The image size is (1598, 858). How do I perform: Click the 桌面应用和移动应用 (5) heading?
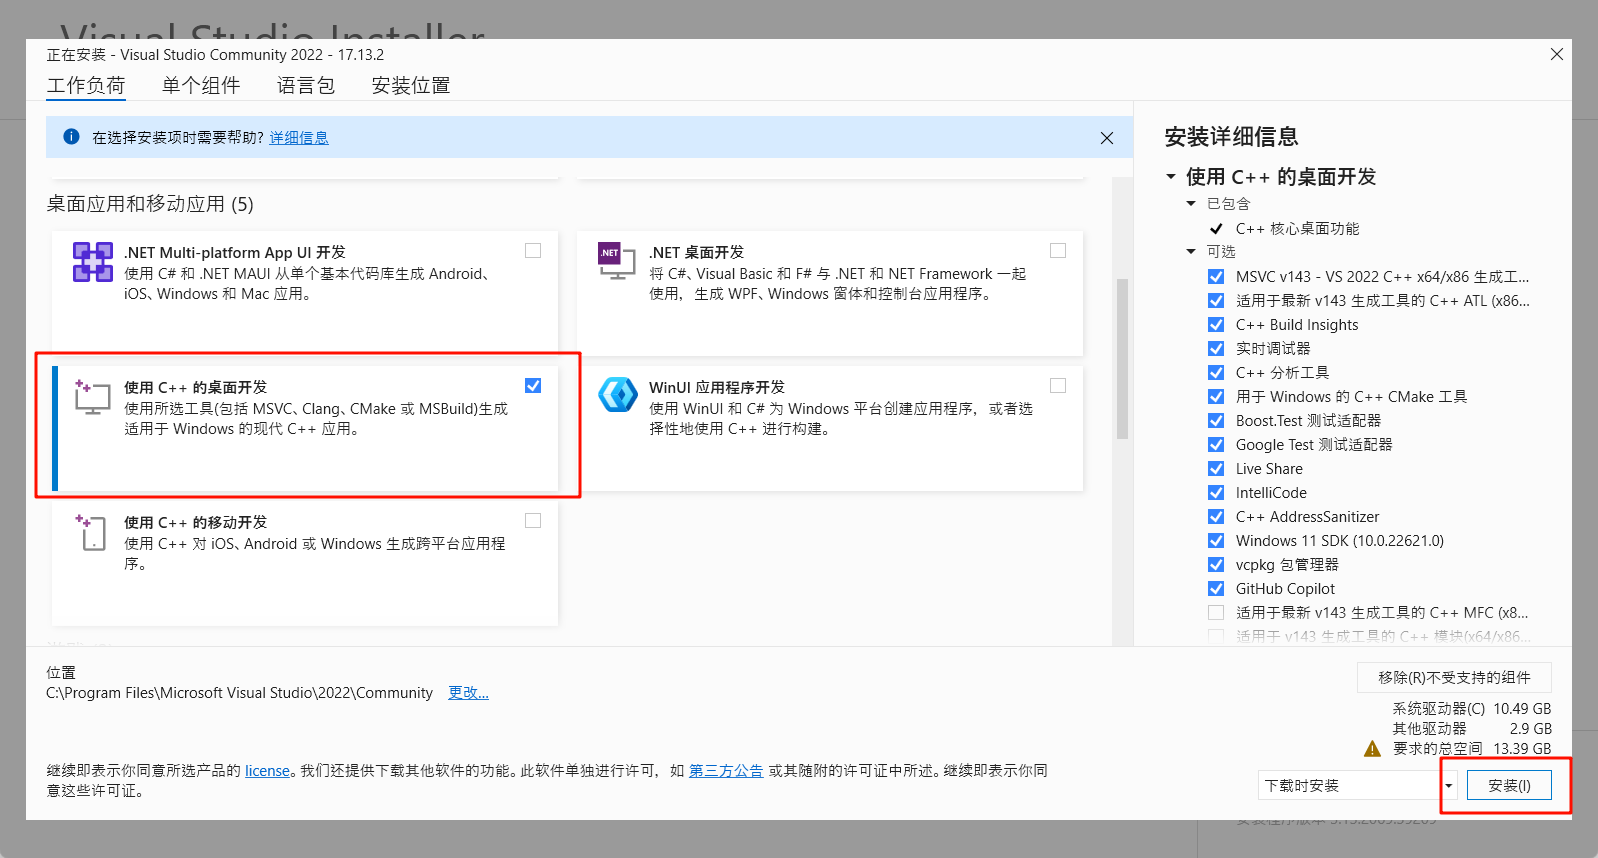point(150,204)
